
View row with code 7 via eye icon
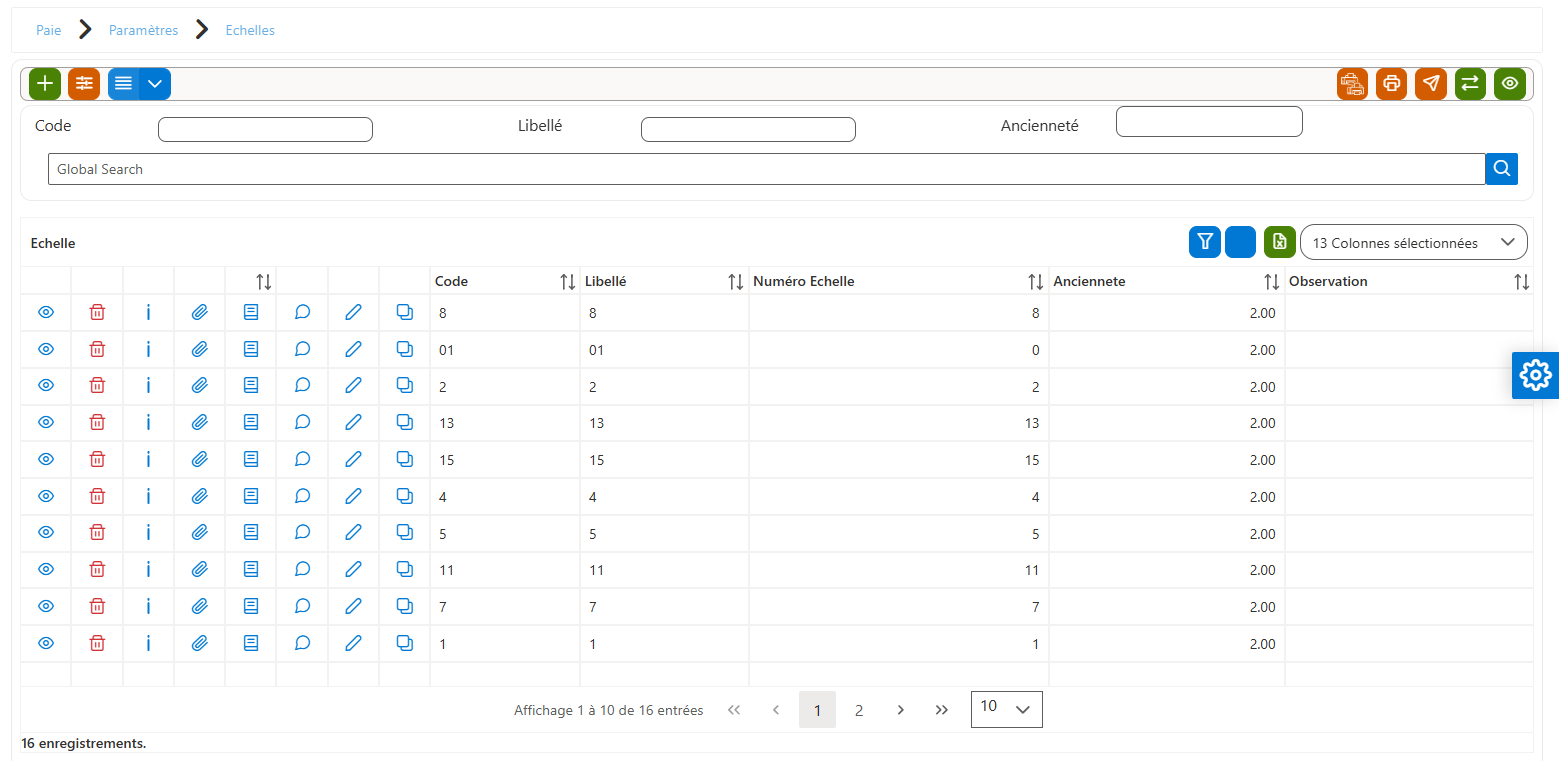click(45, 606)
